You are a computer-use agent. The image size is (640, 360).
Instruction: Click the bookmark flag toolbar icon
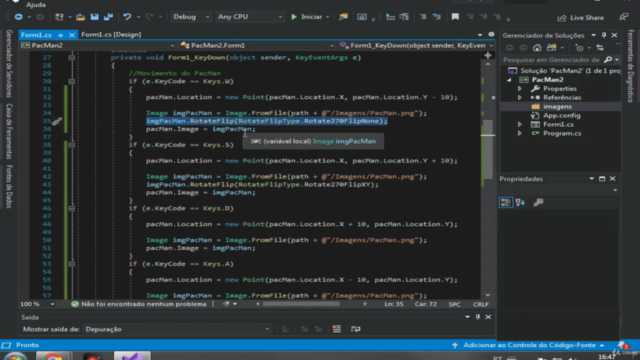(x=455, y=17)
